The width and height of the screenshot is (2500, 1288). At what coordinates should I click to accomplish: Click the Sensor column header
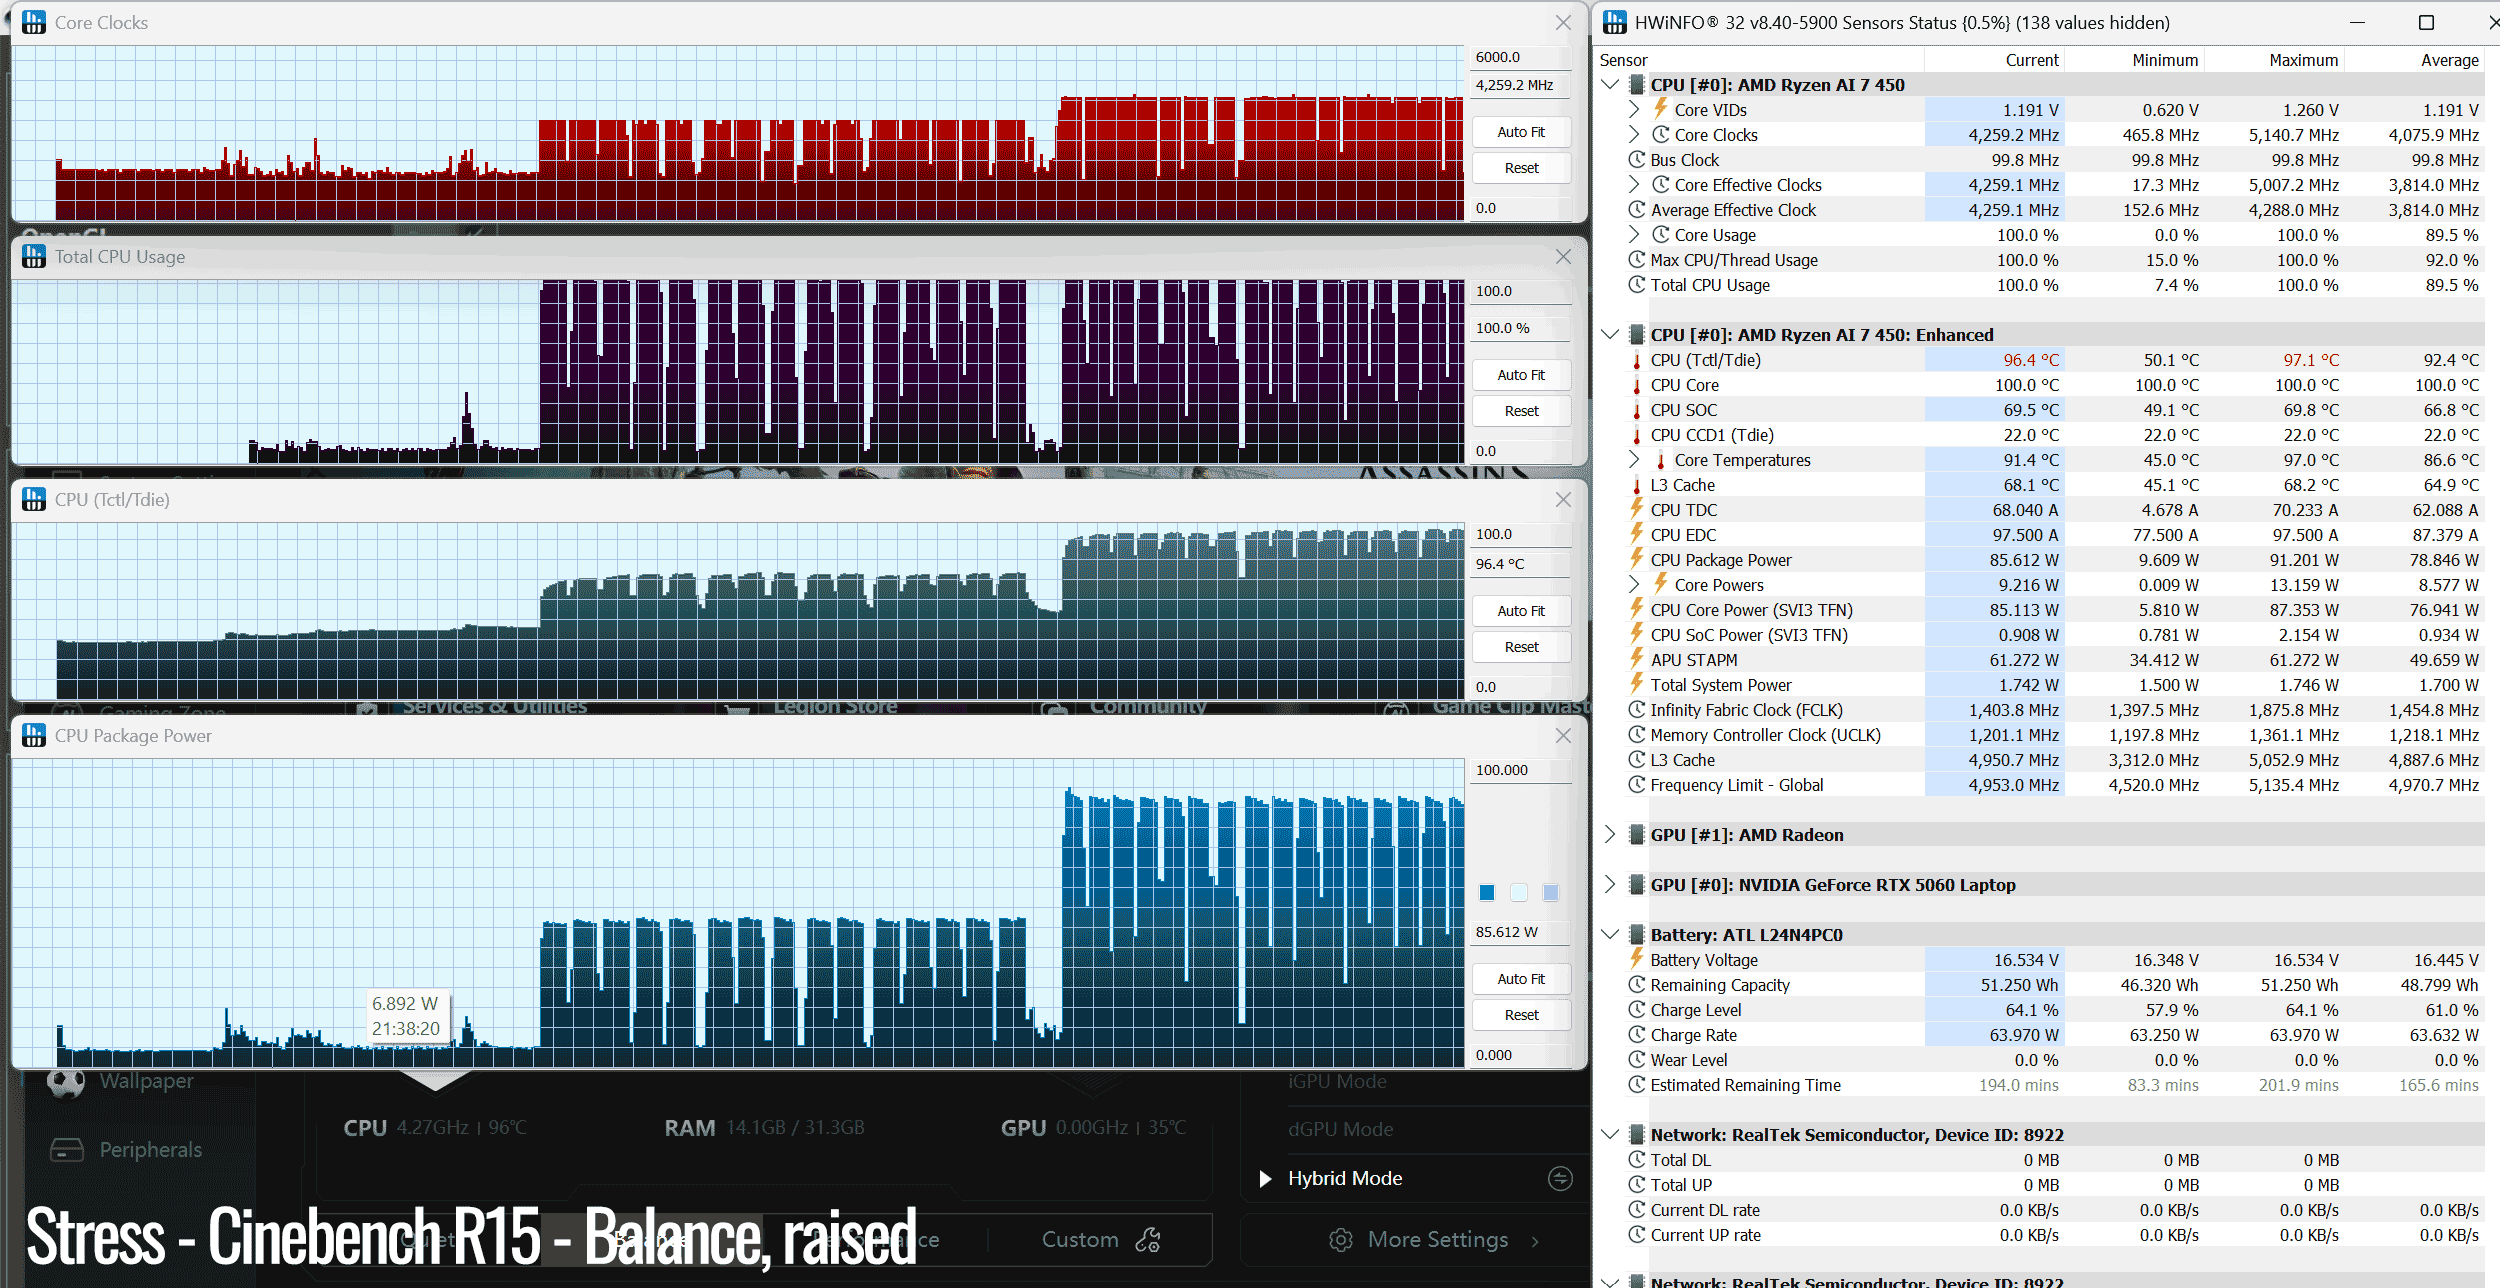click(1623, 60)
